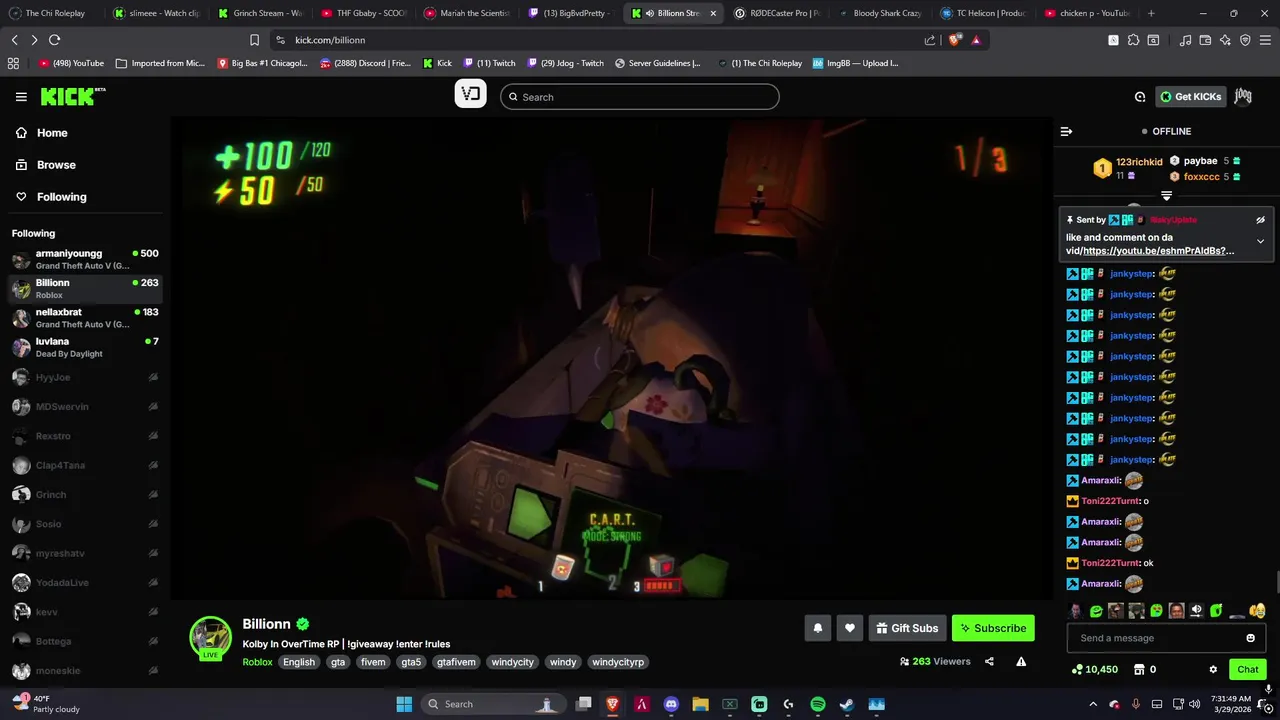1280x720 pixels.
Task: Open Brave music playlist icon
Action: pos(1185,40)
